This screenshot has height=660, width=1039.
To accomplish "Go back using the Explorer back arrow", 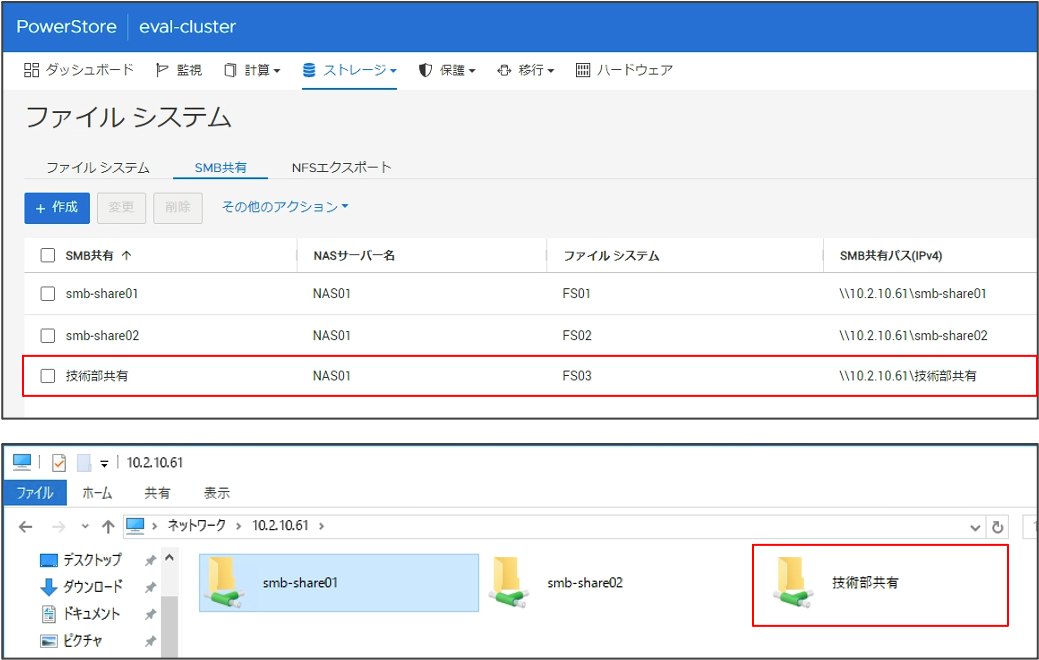I will (25, 526).
